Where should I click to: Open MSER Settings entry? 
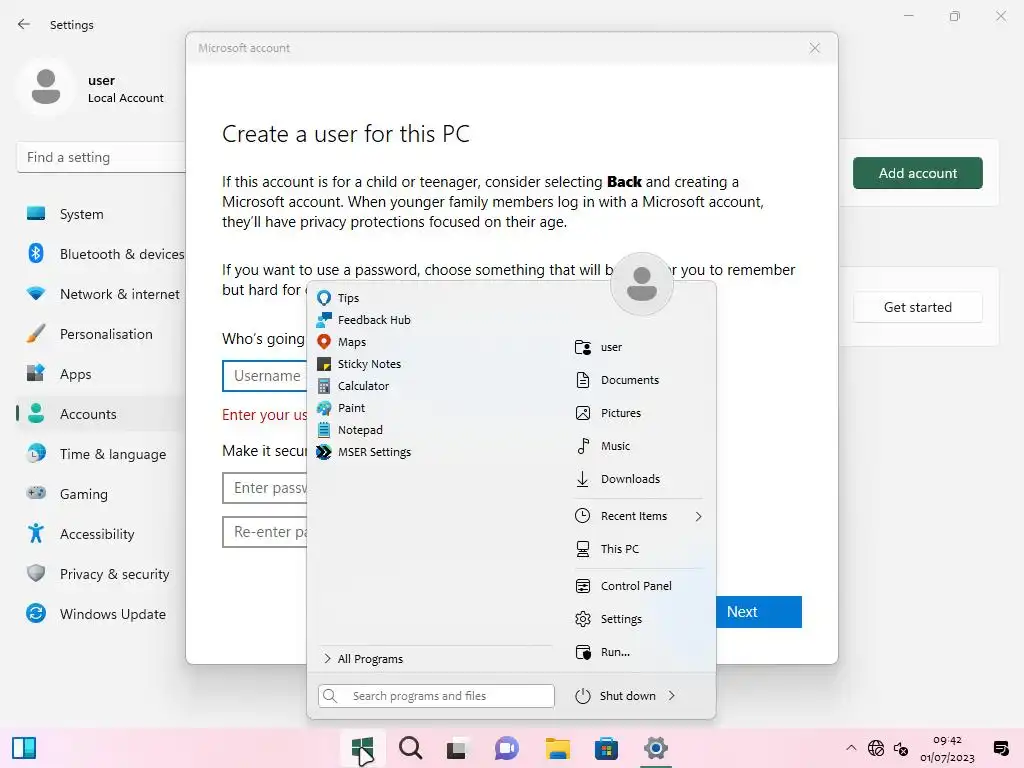point(363,452)
